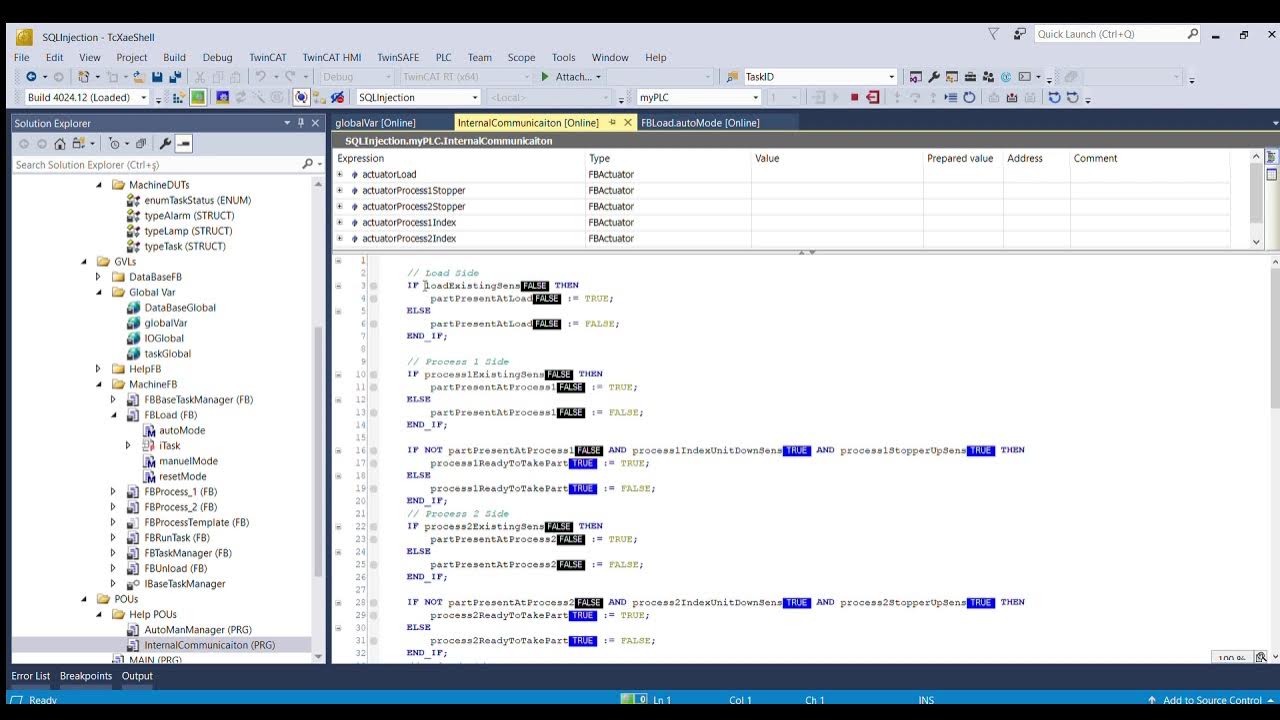Click the Undo toolbar icon
Screen dimensions: 1280x720
260,76
